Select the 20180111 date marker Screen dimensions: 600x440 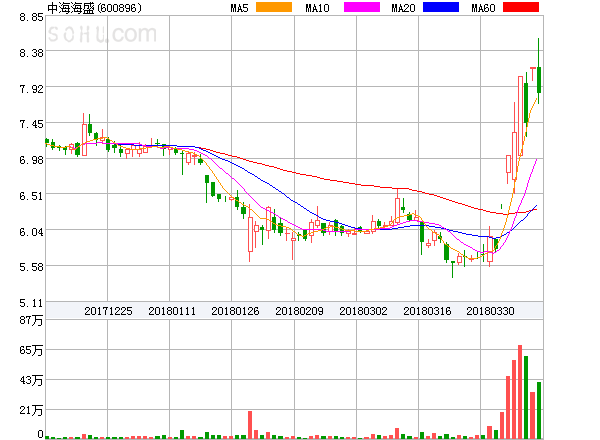pos(172,311)
